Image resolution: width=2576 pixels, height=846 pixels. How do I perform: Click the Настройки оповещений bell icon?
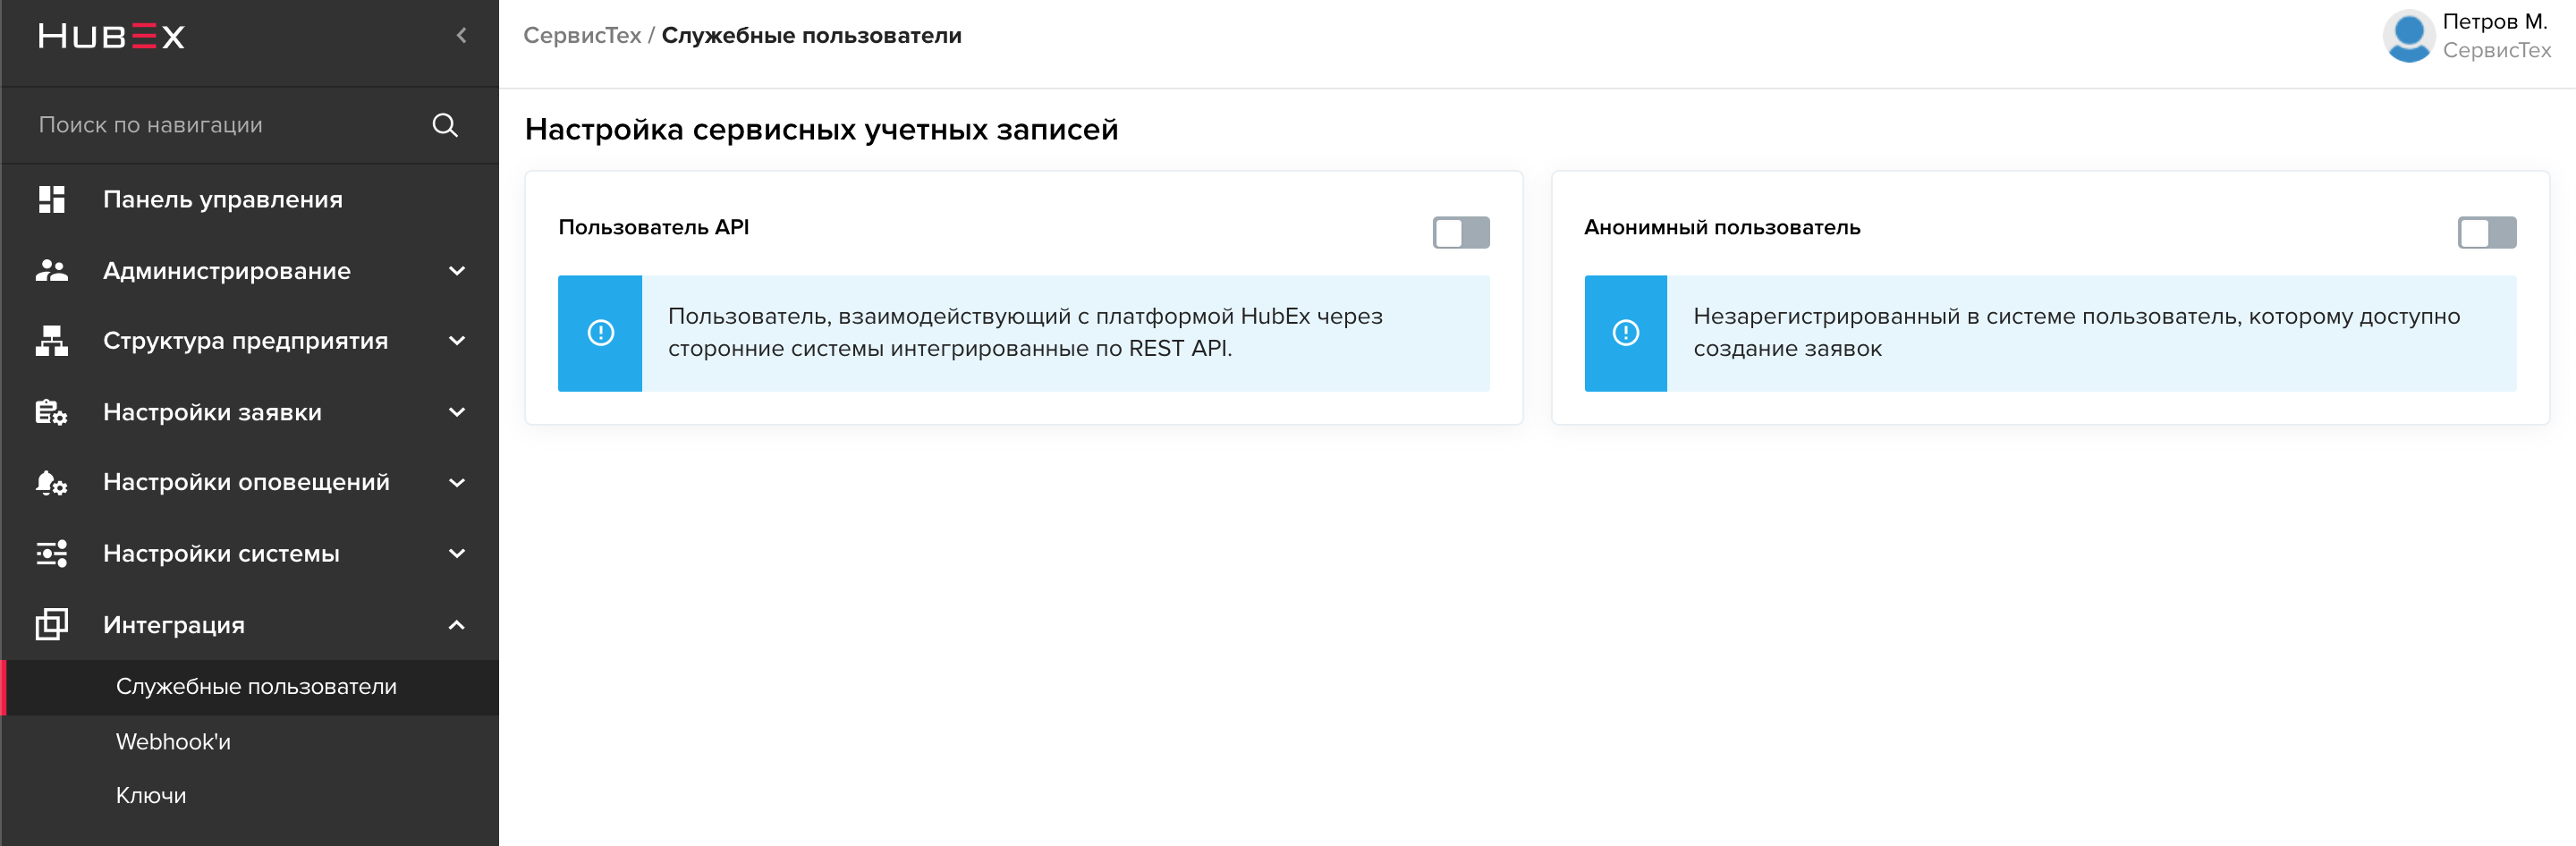pyautogui.click(x=52, y=483)
